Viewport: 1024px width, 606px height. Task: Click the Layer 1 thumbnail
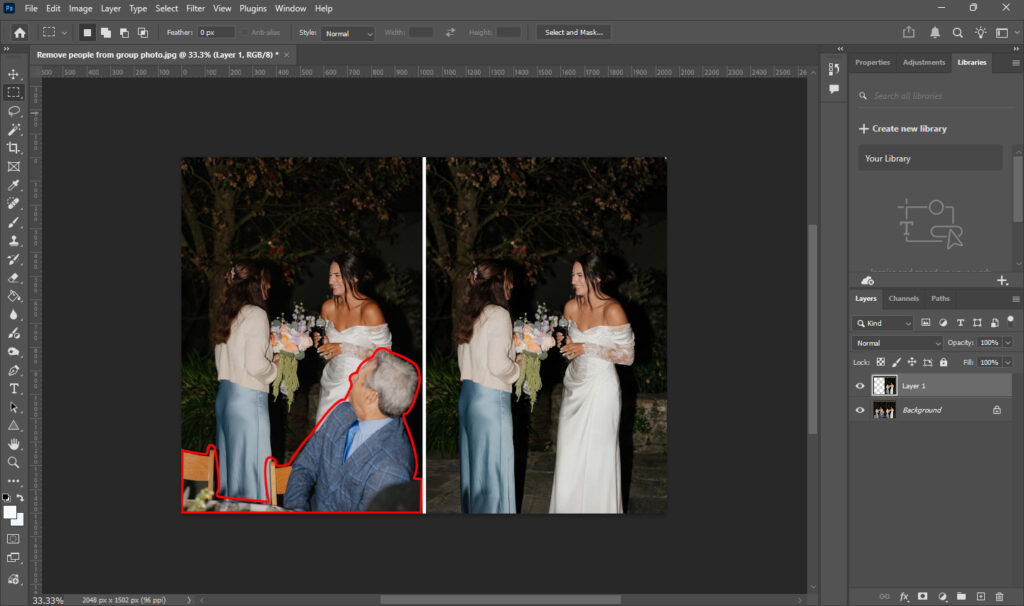point(884,385)
